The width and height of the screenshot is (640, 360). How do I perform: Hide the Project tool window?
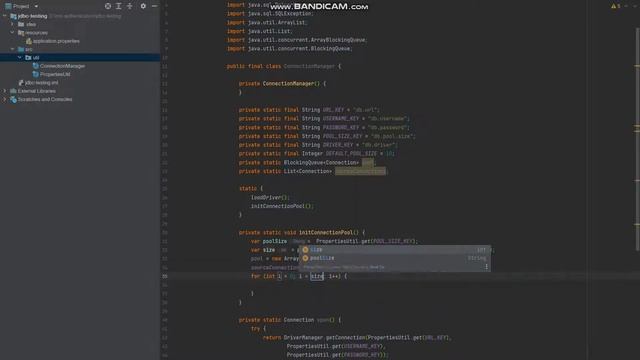(x=154, y=6)
